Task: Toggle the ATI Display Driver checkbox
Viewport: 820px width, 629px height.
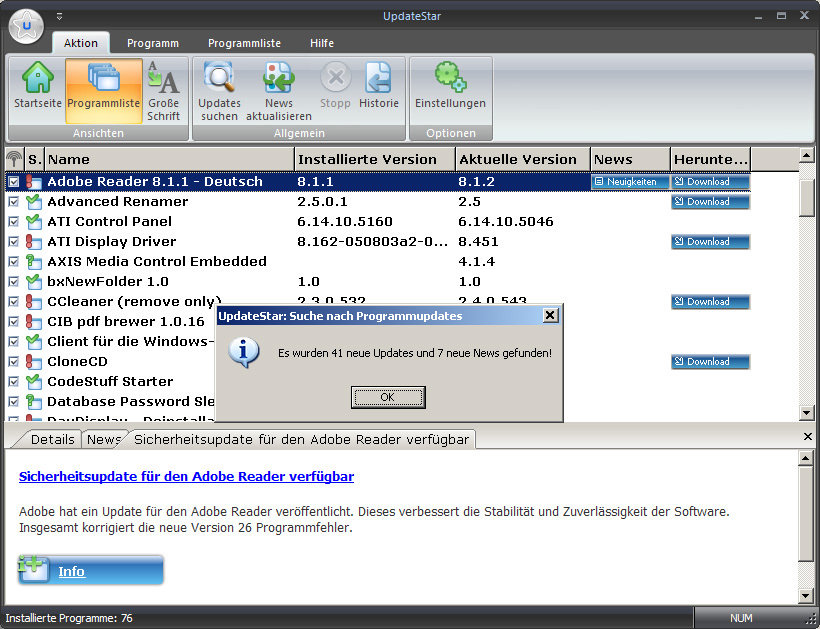Action: click(14, 242)
